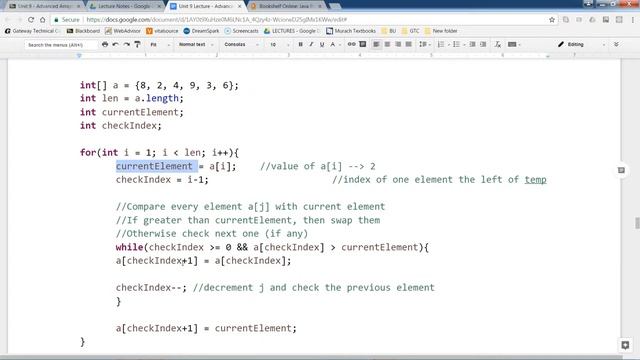Open Murach Textbooks bookmark

point(351,31)
